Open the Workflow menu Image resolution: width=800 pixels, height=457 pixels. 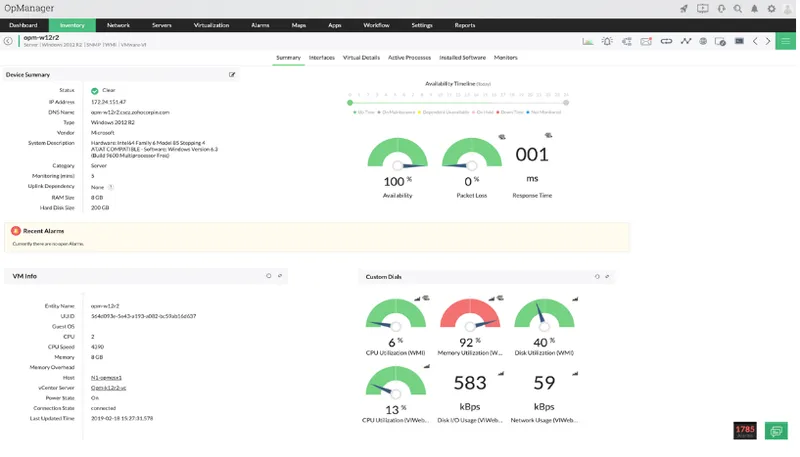coord(377,25)
